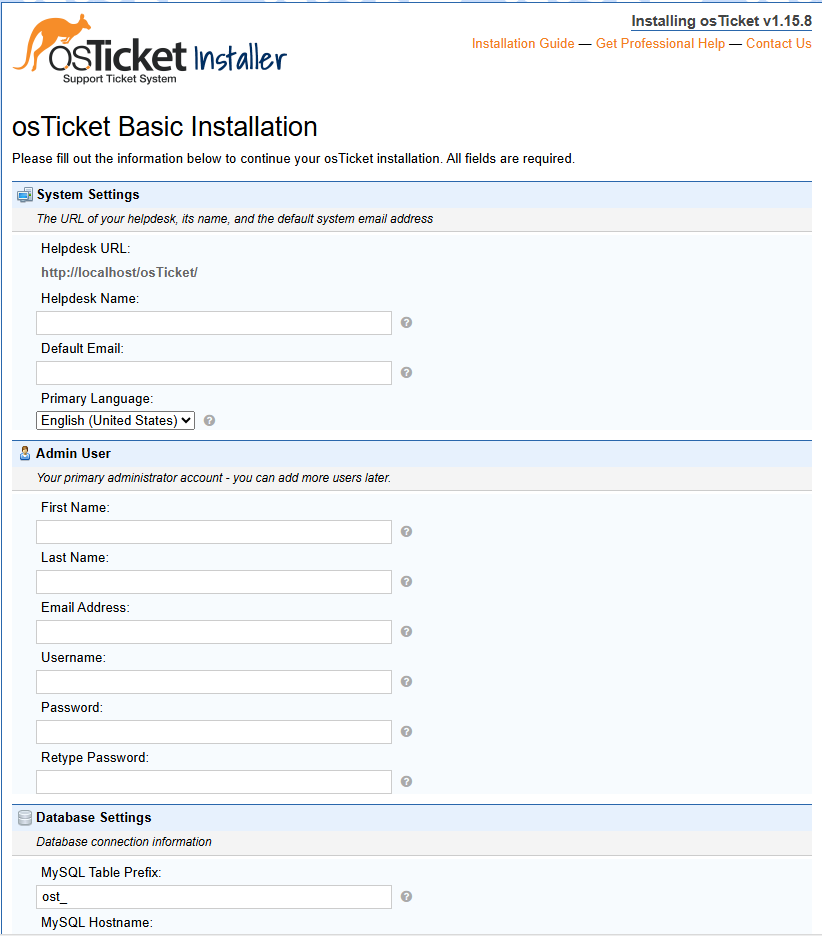Open the Contact Us page
Image resolution: width=822 pixels, height=936 pixels.
click(778, 43)
